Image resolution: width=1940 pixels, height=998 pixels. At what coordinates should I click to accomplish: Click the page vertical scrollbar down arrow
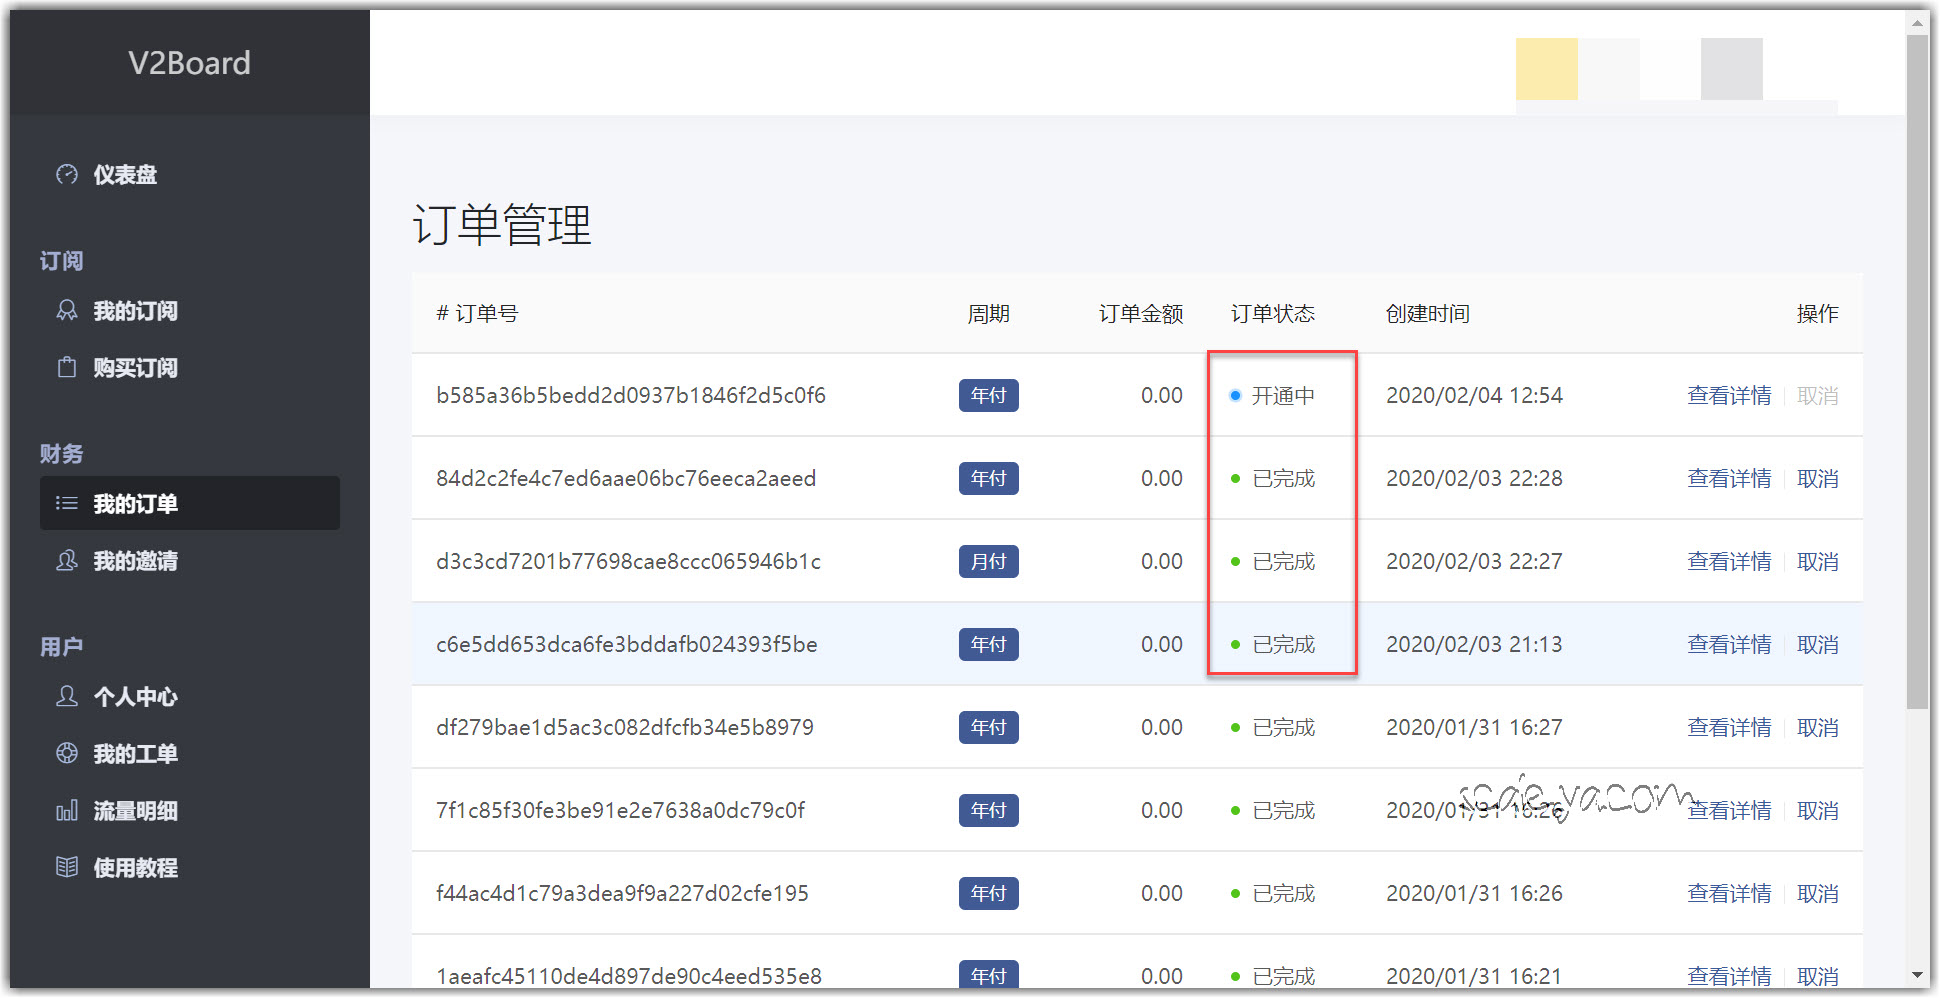1917,975
